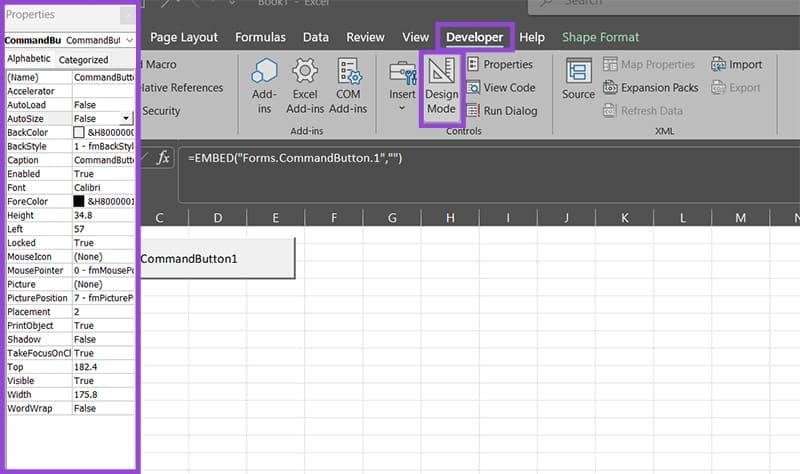The image size is (800, 474).
Task: Click the ForeColor black color swatch
Action: 80,201
